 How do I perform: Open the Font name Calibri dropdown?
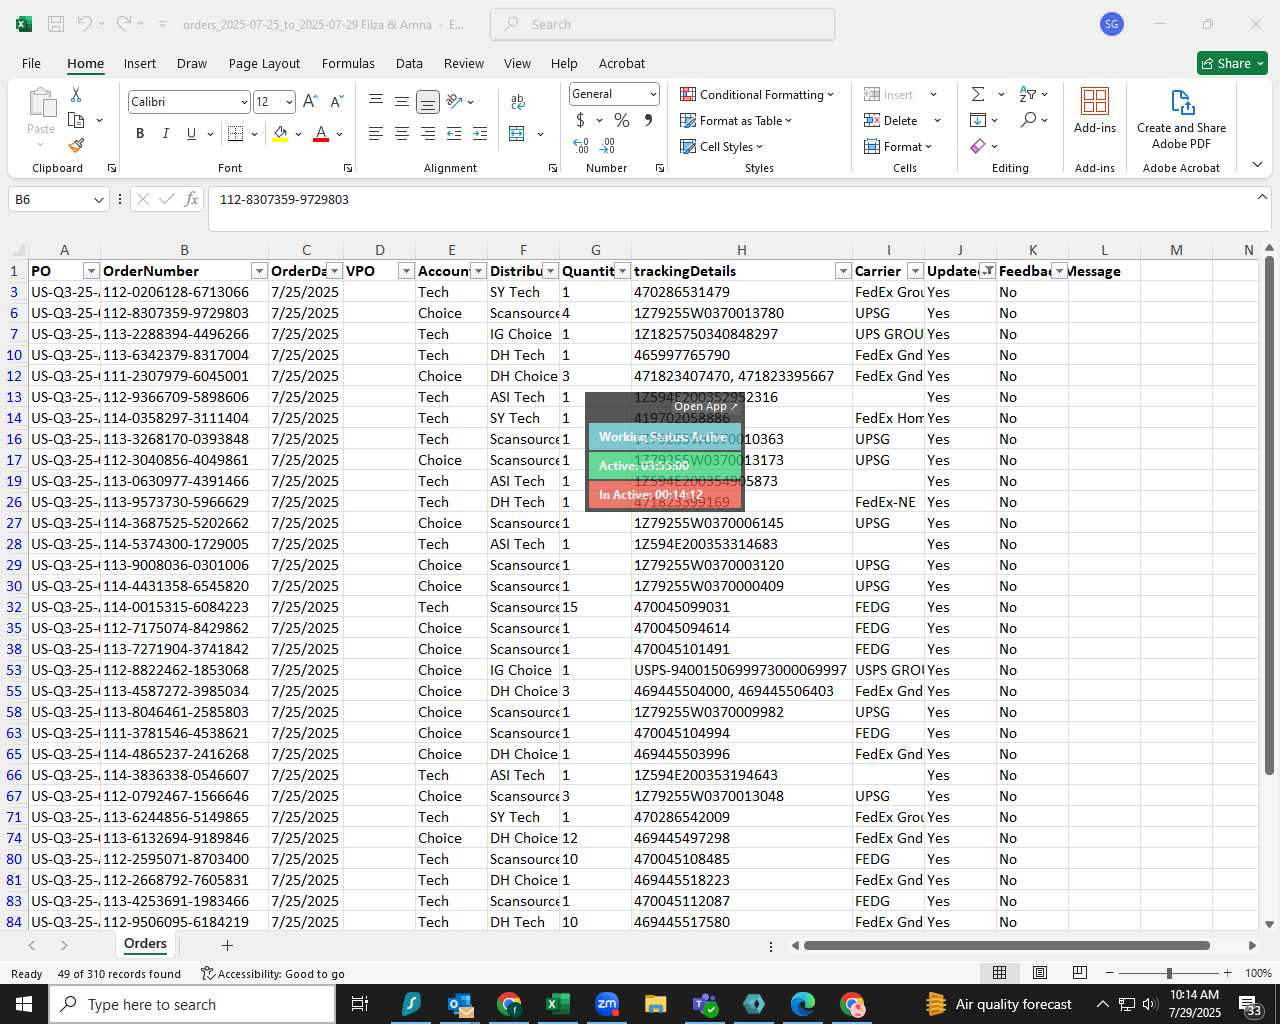click(x=243, y=102)
